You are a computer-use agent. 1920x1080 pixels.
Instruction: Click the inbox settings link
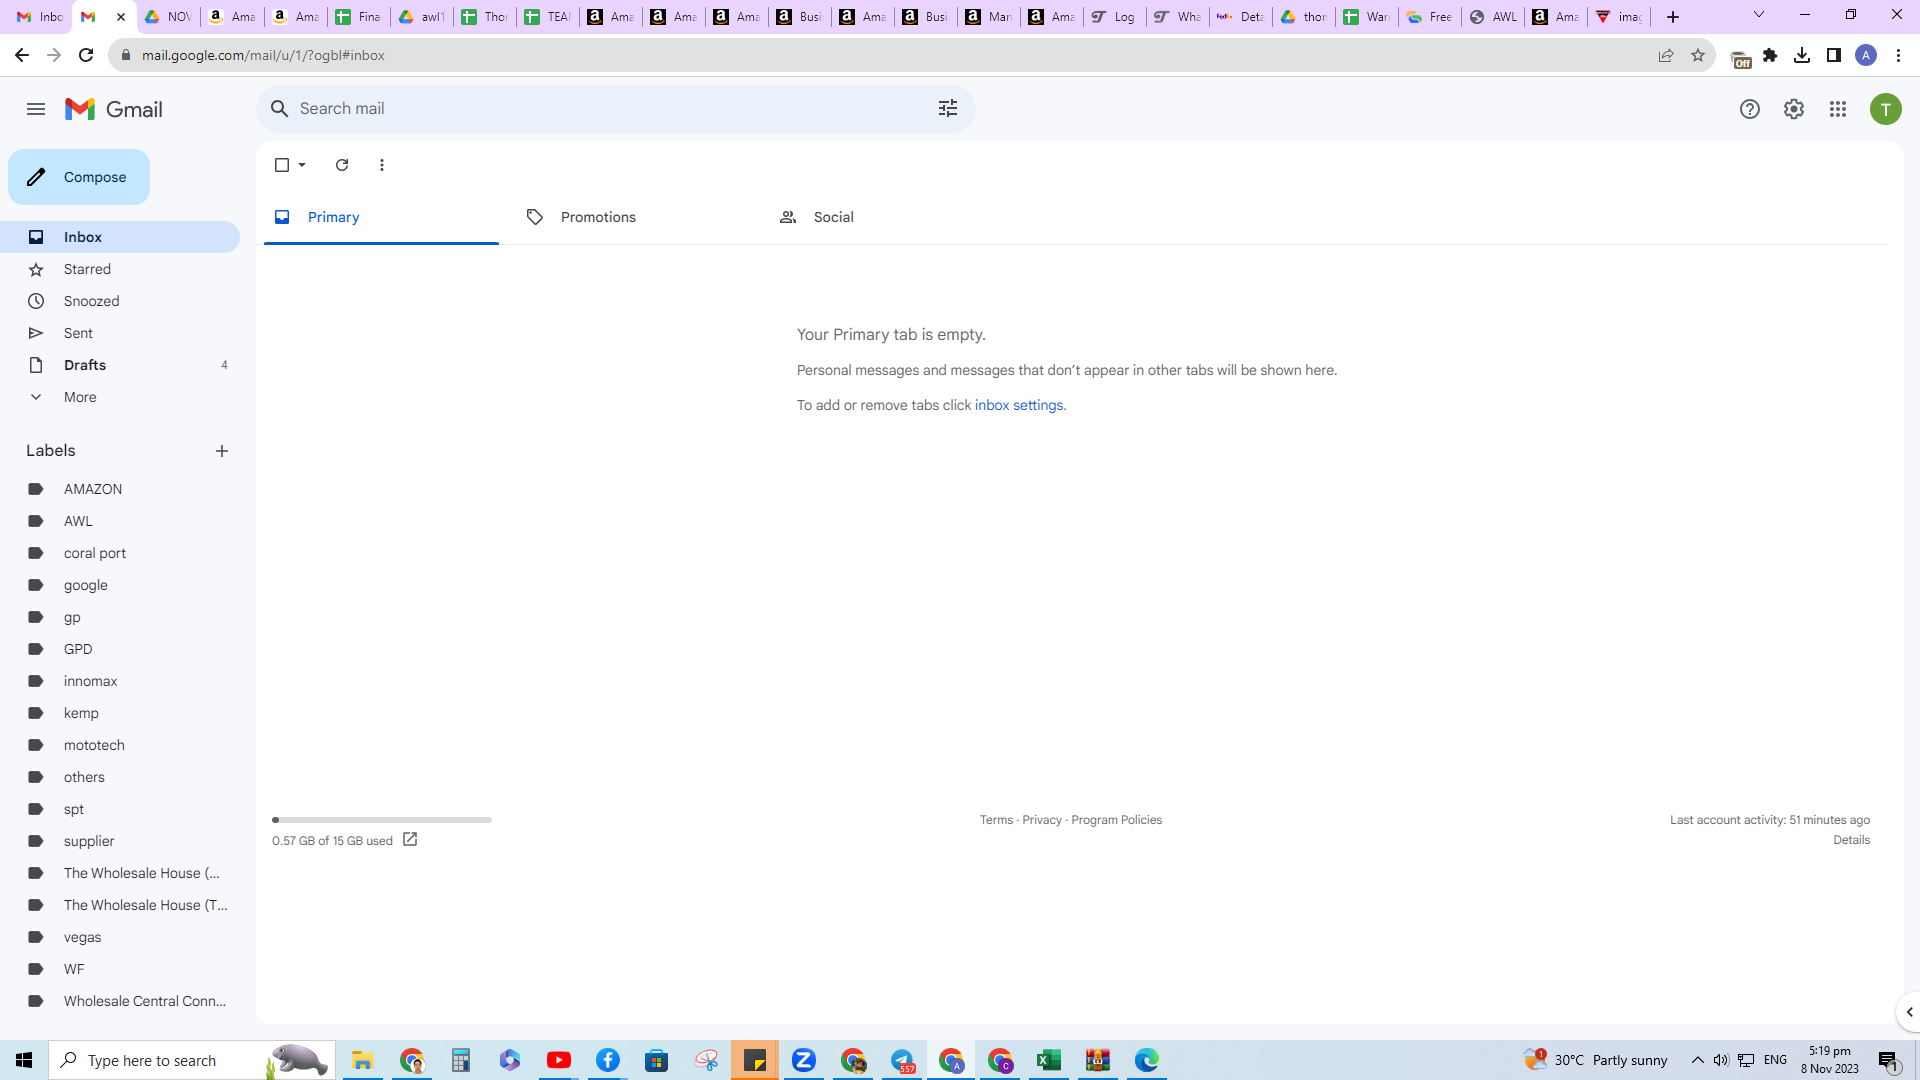point(1019,405)
